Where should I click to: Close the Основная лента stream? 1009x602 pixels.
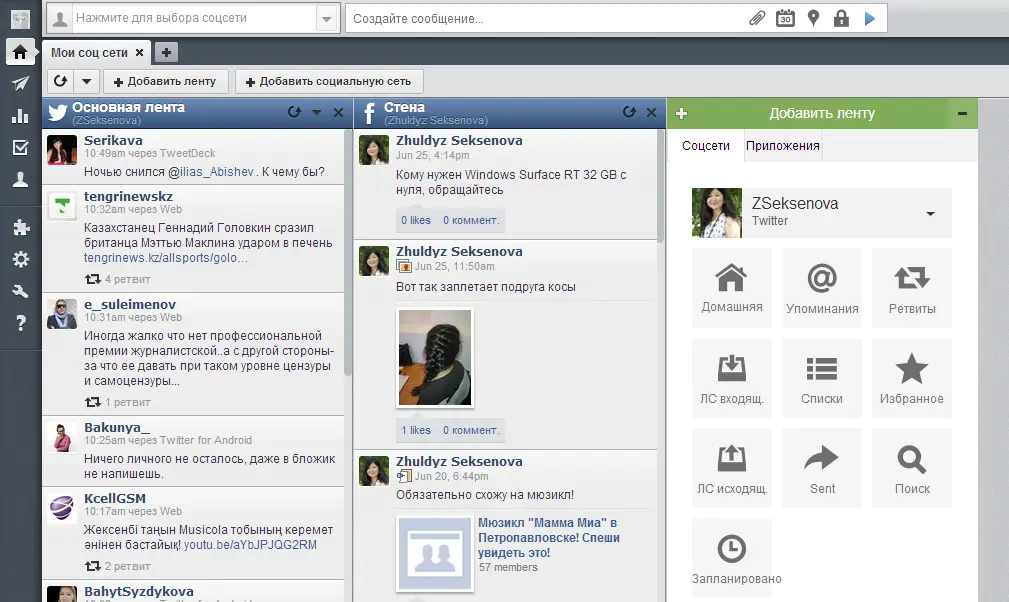pos(338,113)
